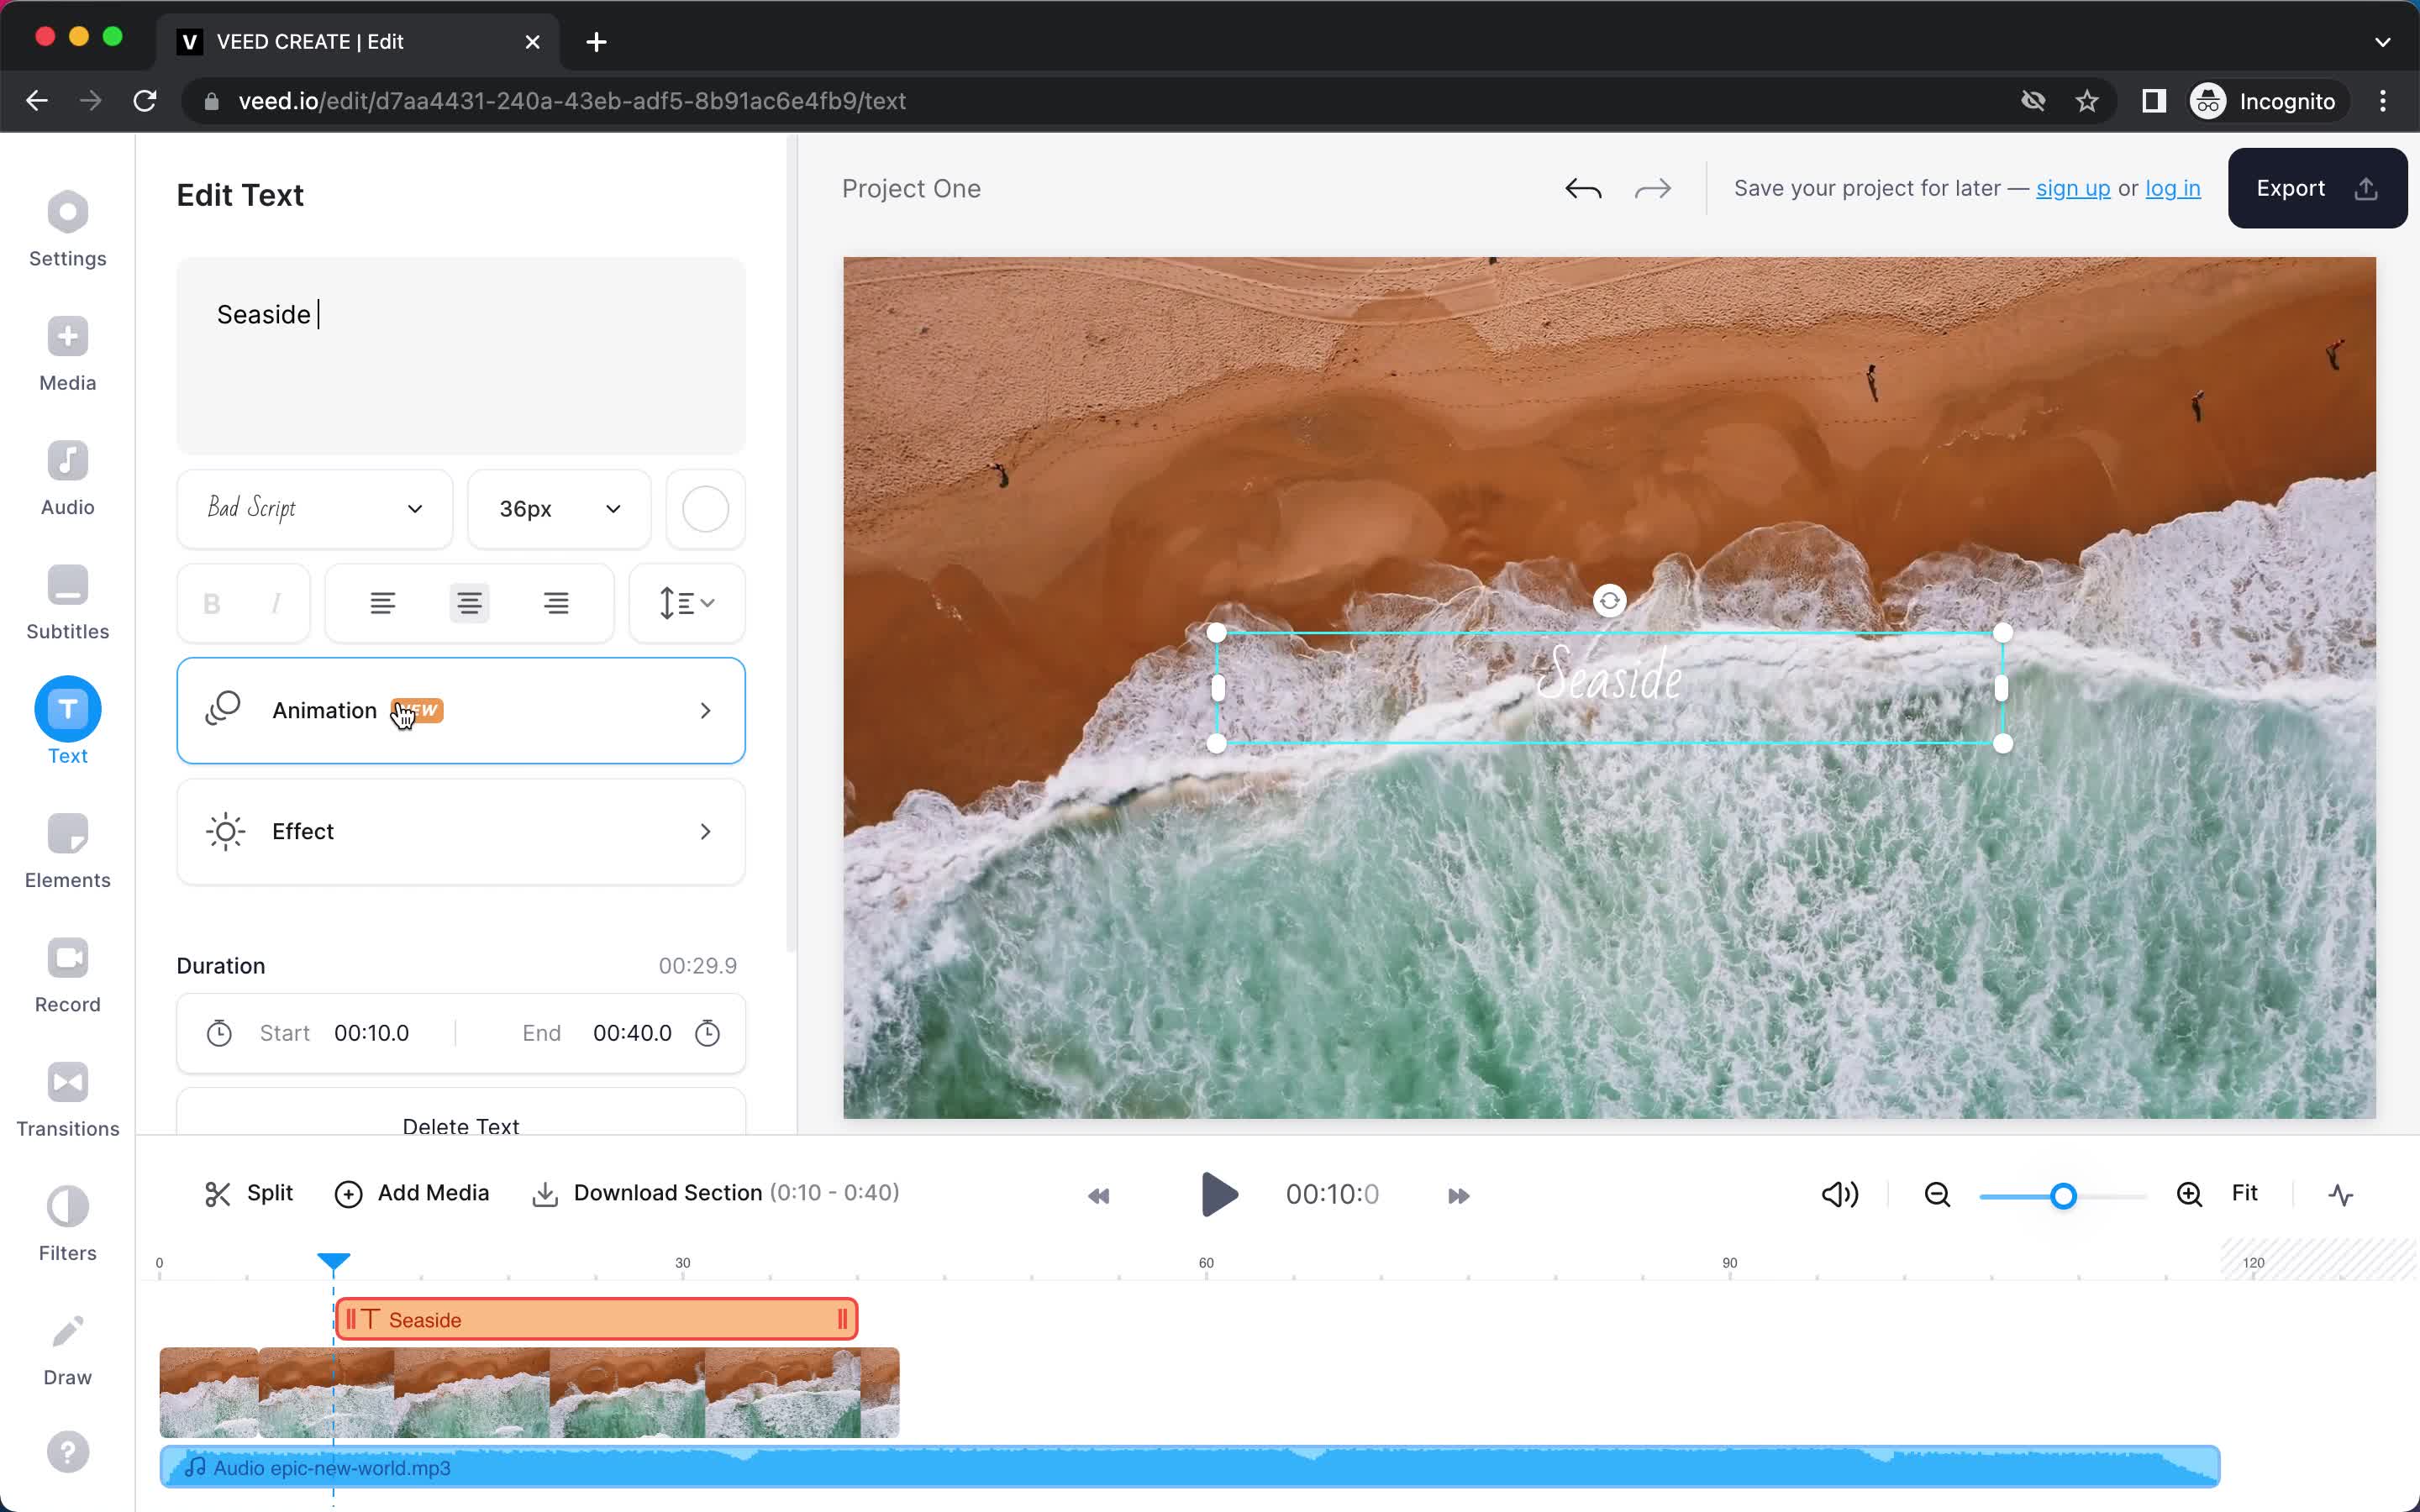
Task: Click Download Section button
Action: pyautogui.click(x=715, y=1193)
